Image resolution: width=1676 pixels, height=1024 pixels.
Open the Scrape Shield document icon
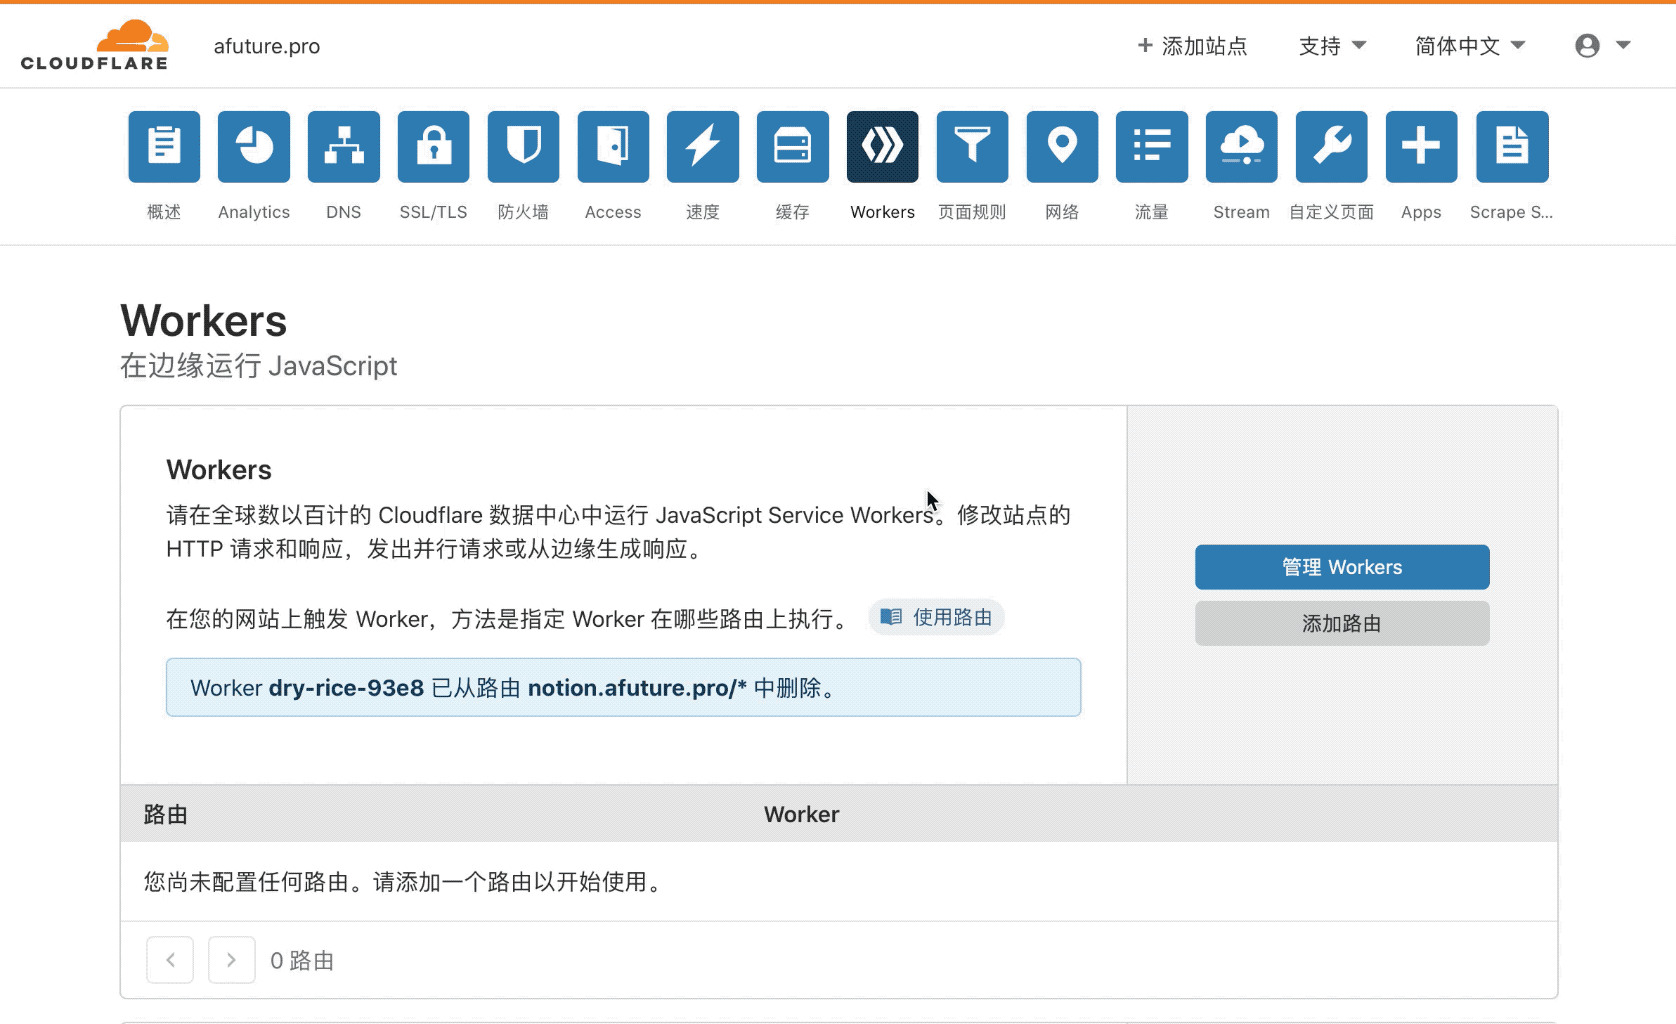(x=1512, y=147)
